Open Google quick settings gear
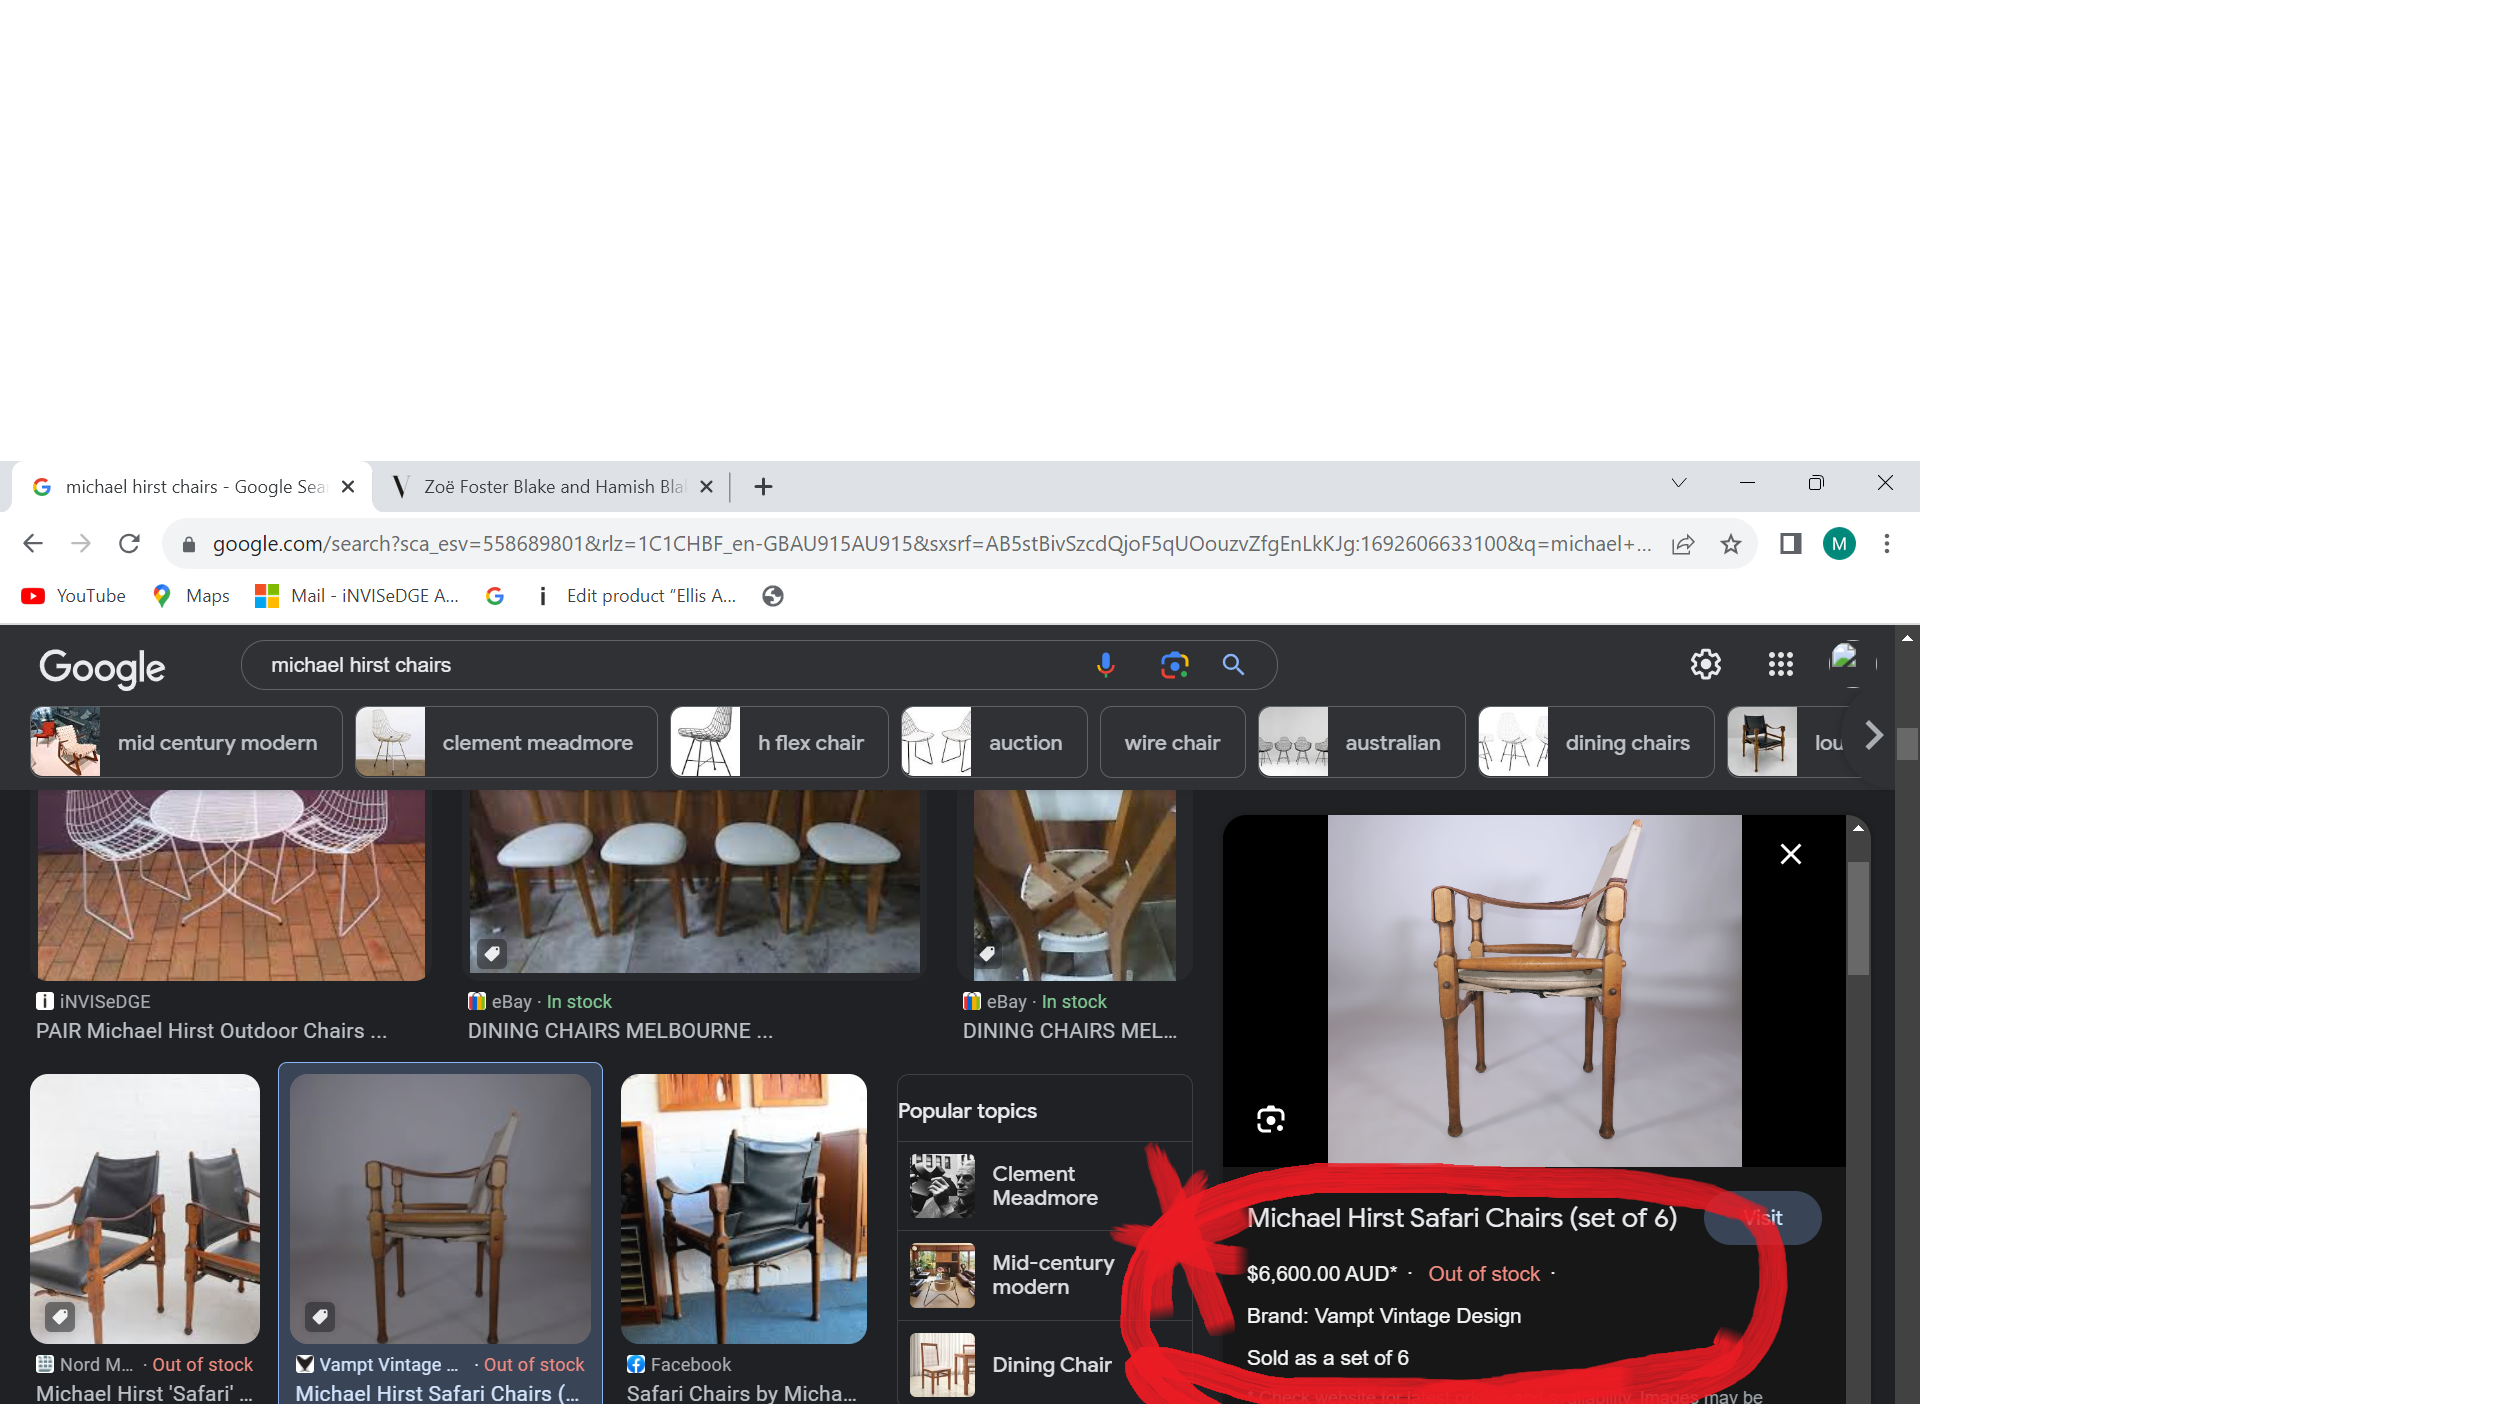Image resolution: width=2496 pixels, height=1404 pixels. click(1705, 664)
